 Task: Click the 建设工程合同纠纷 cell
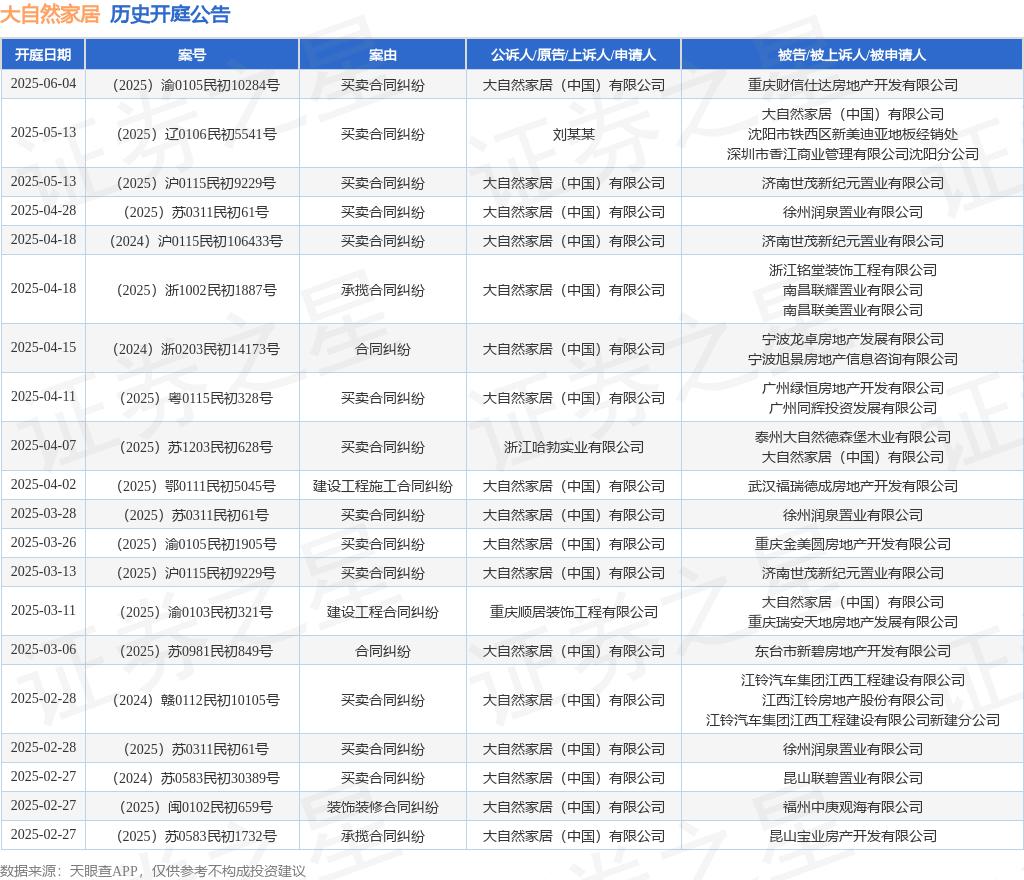[x=383, y=612]
